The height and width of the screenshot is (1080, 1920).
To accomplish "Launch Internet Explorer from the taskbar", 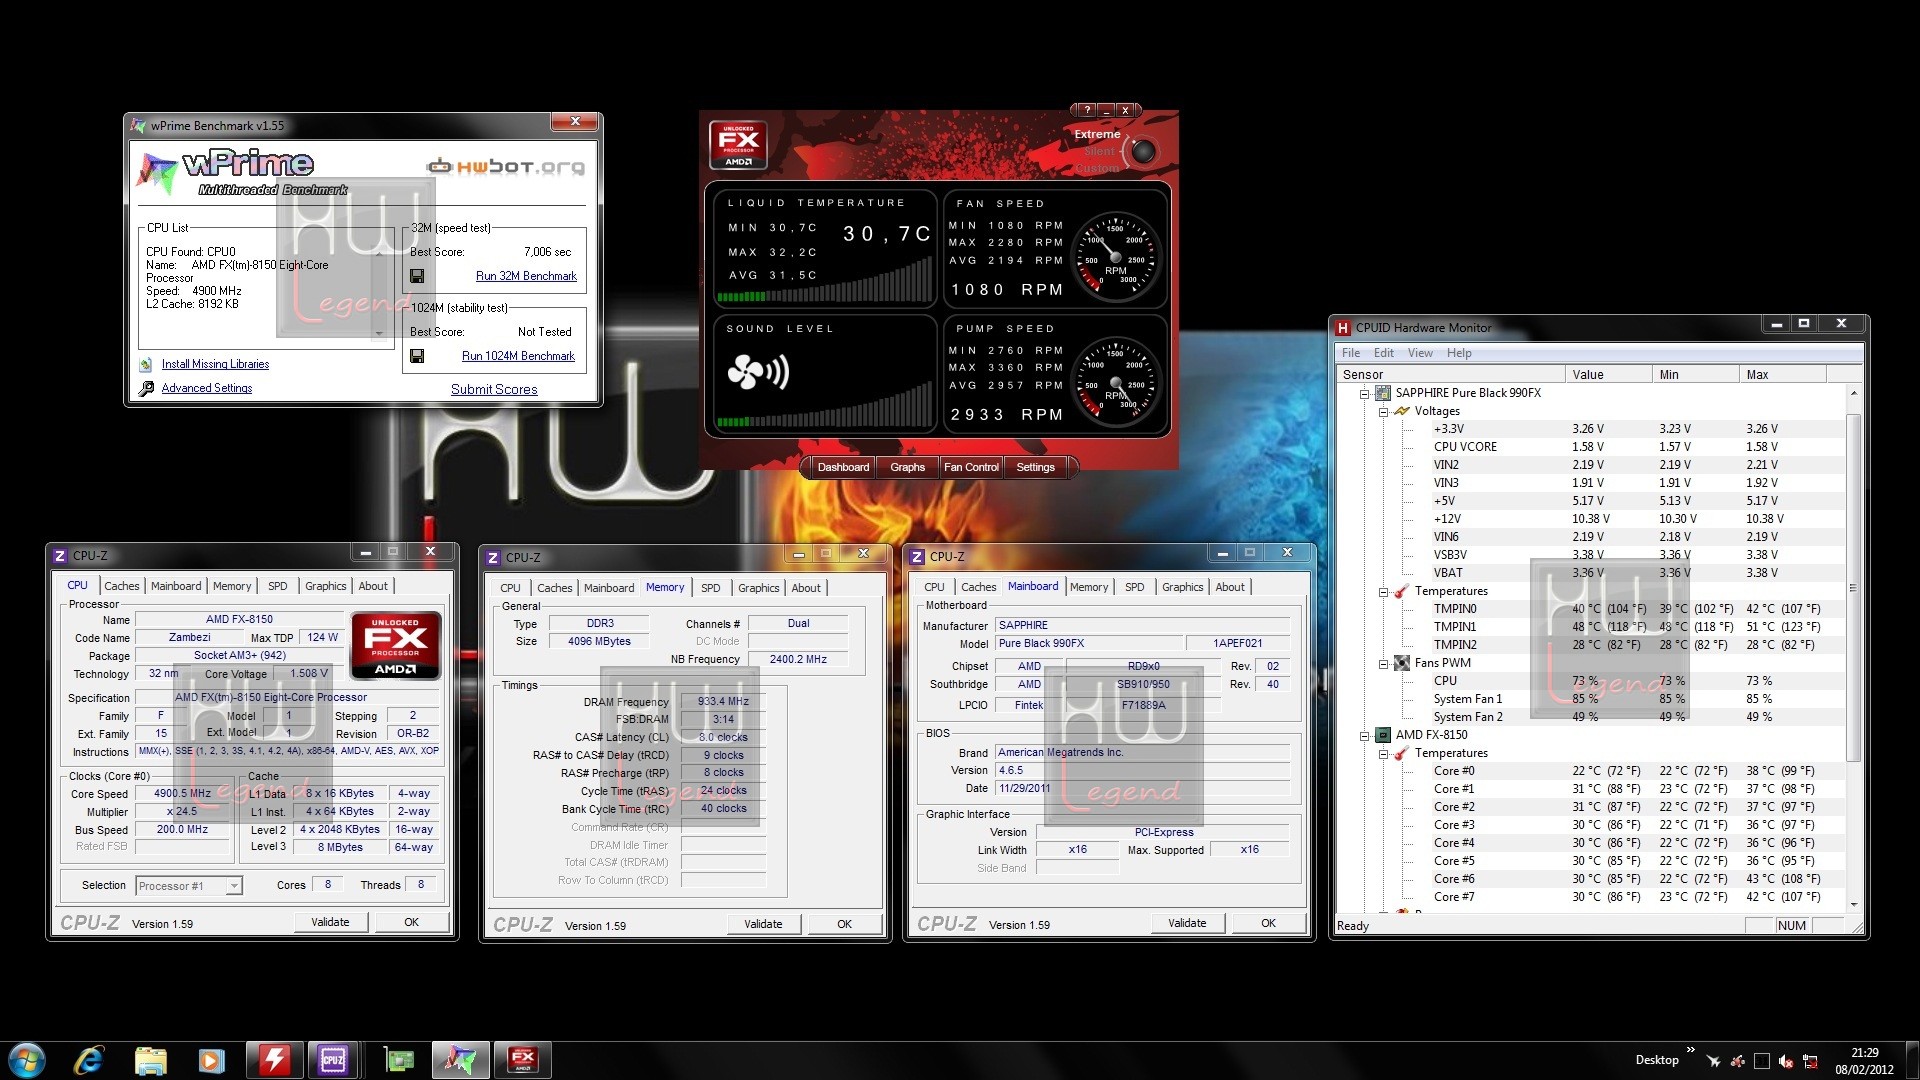I will point(89,1060).
